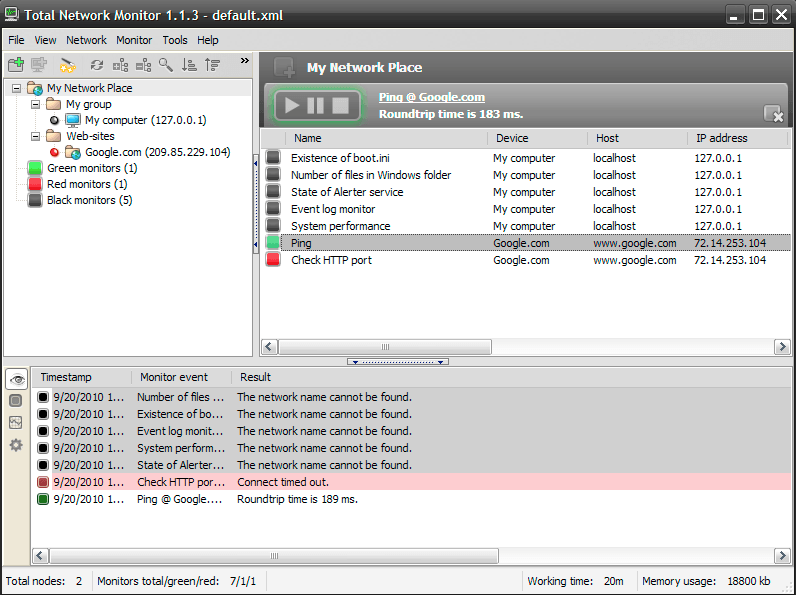
Task: Launch the scan wizard wand icon
Action: click(x=67, y=65)
